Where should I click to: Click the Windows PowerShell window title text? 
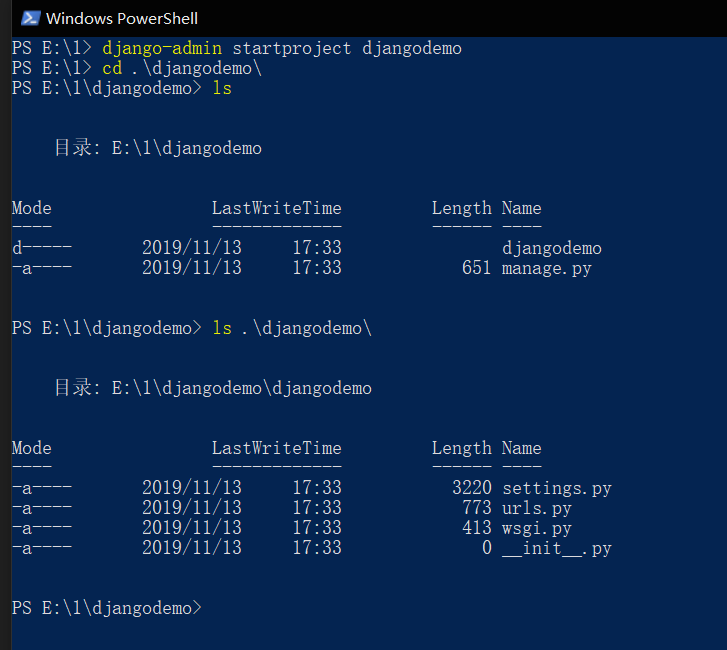coord(122,19)
